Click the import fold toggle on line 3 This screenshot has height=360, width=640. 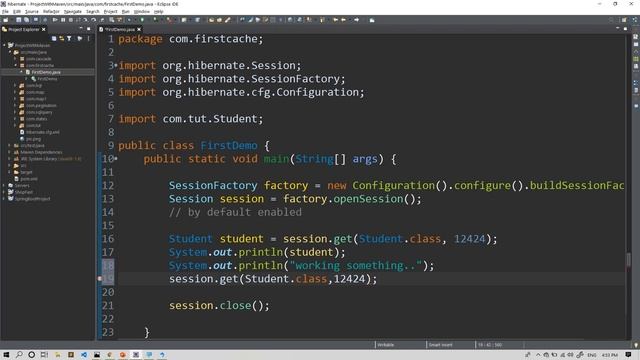tap(116, 65)
